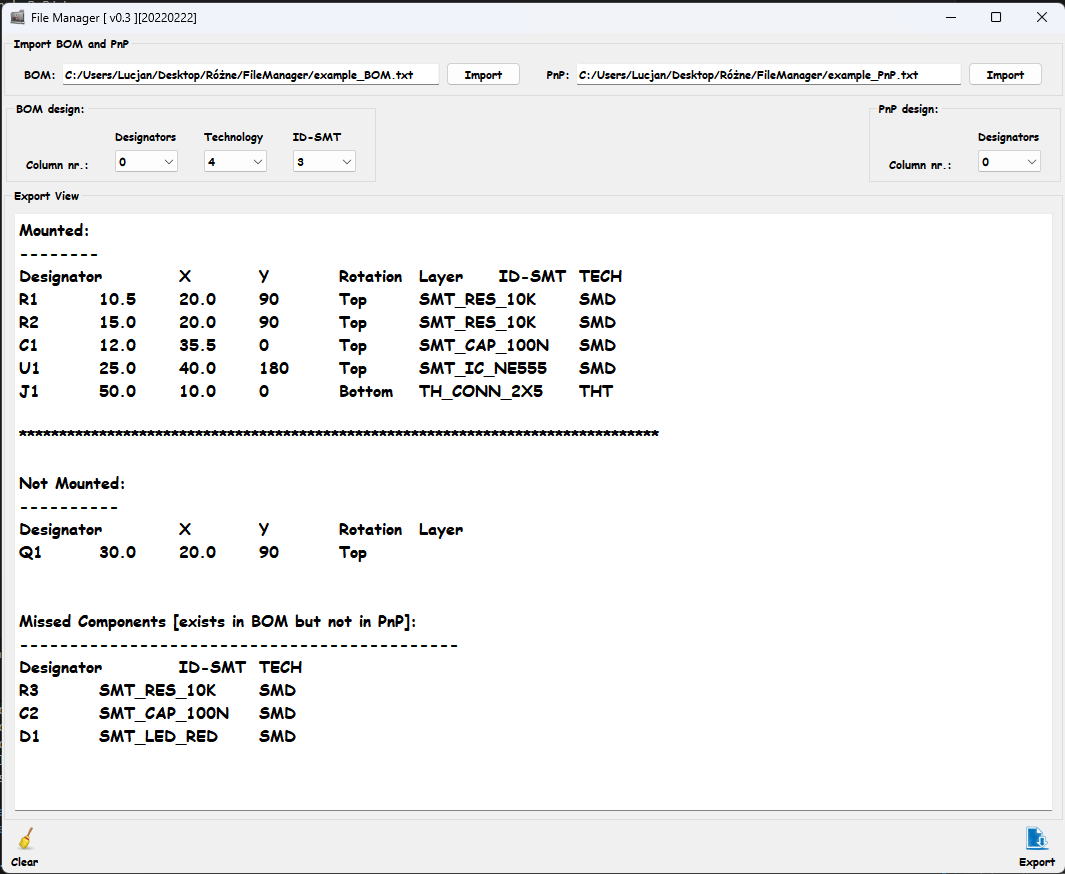
Task: Click 50.0 value in J1 row
Action: [118, 392]
